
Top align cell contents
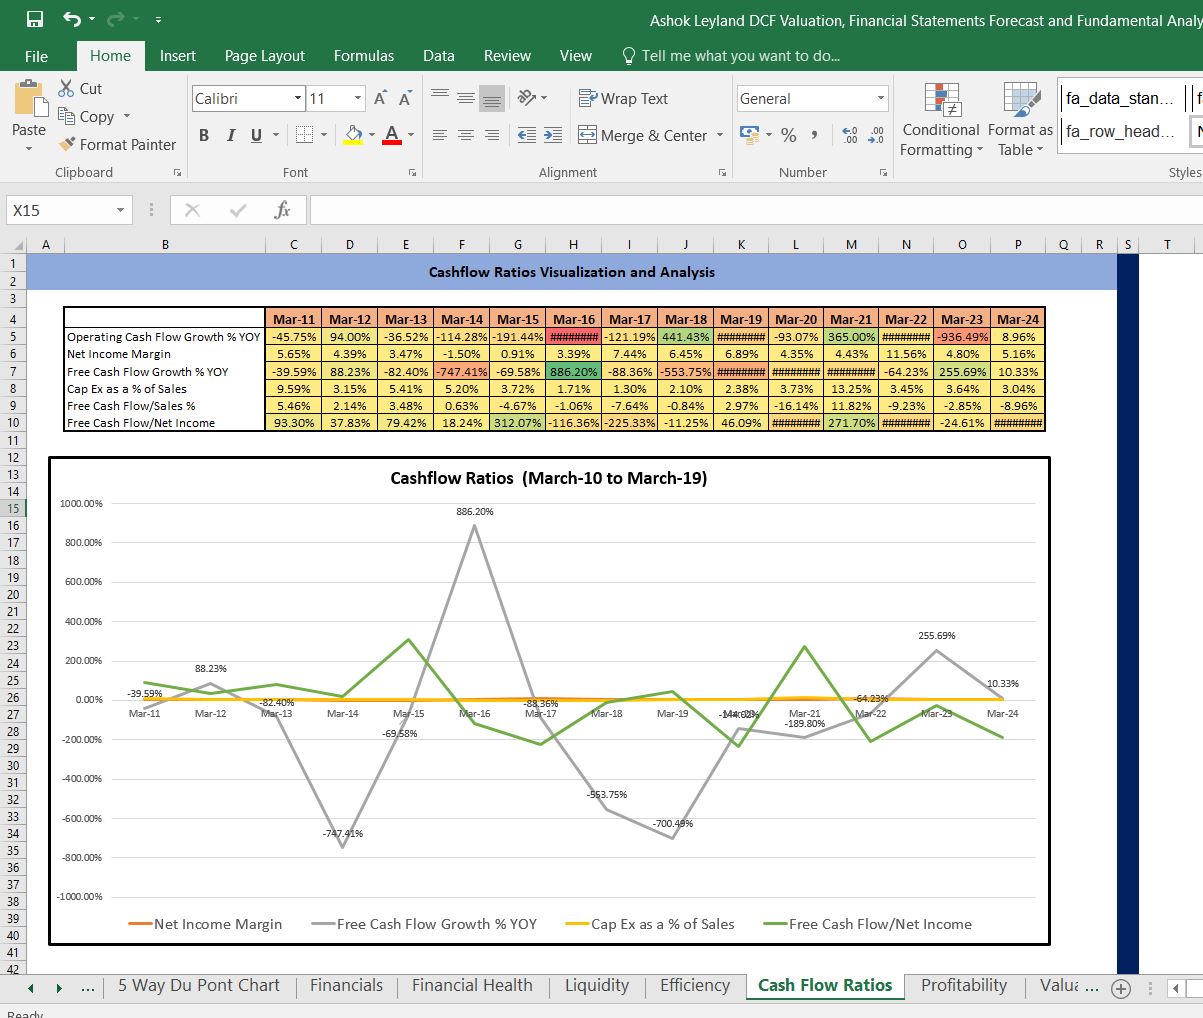click(440, 97)
